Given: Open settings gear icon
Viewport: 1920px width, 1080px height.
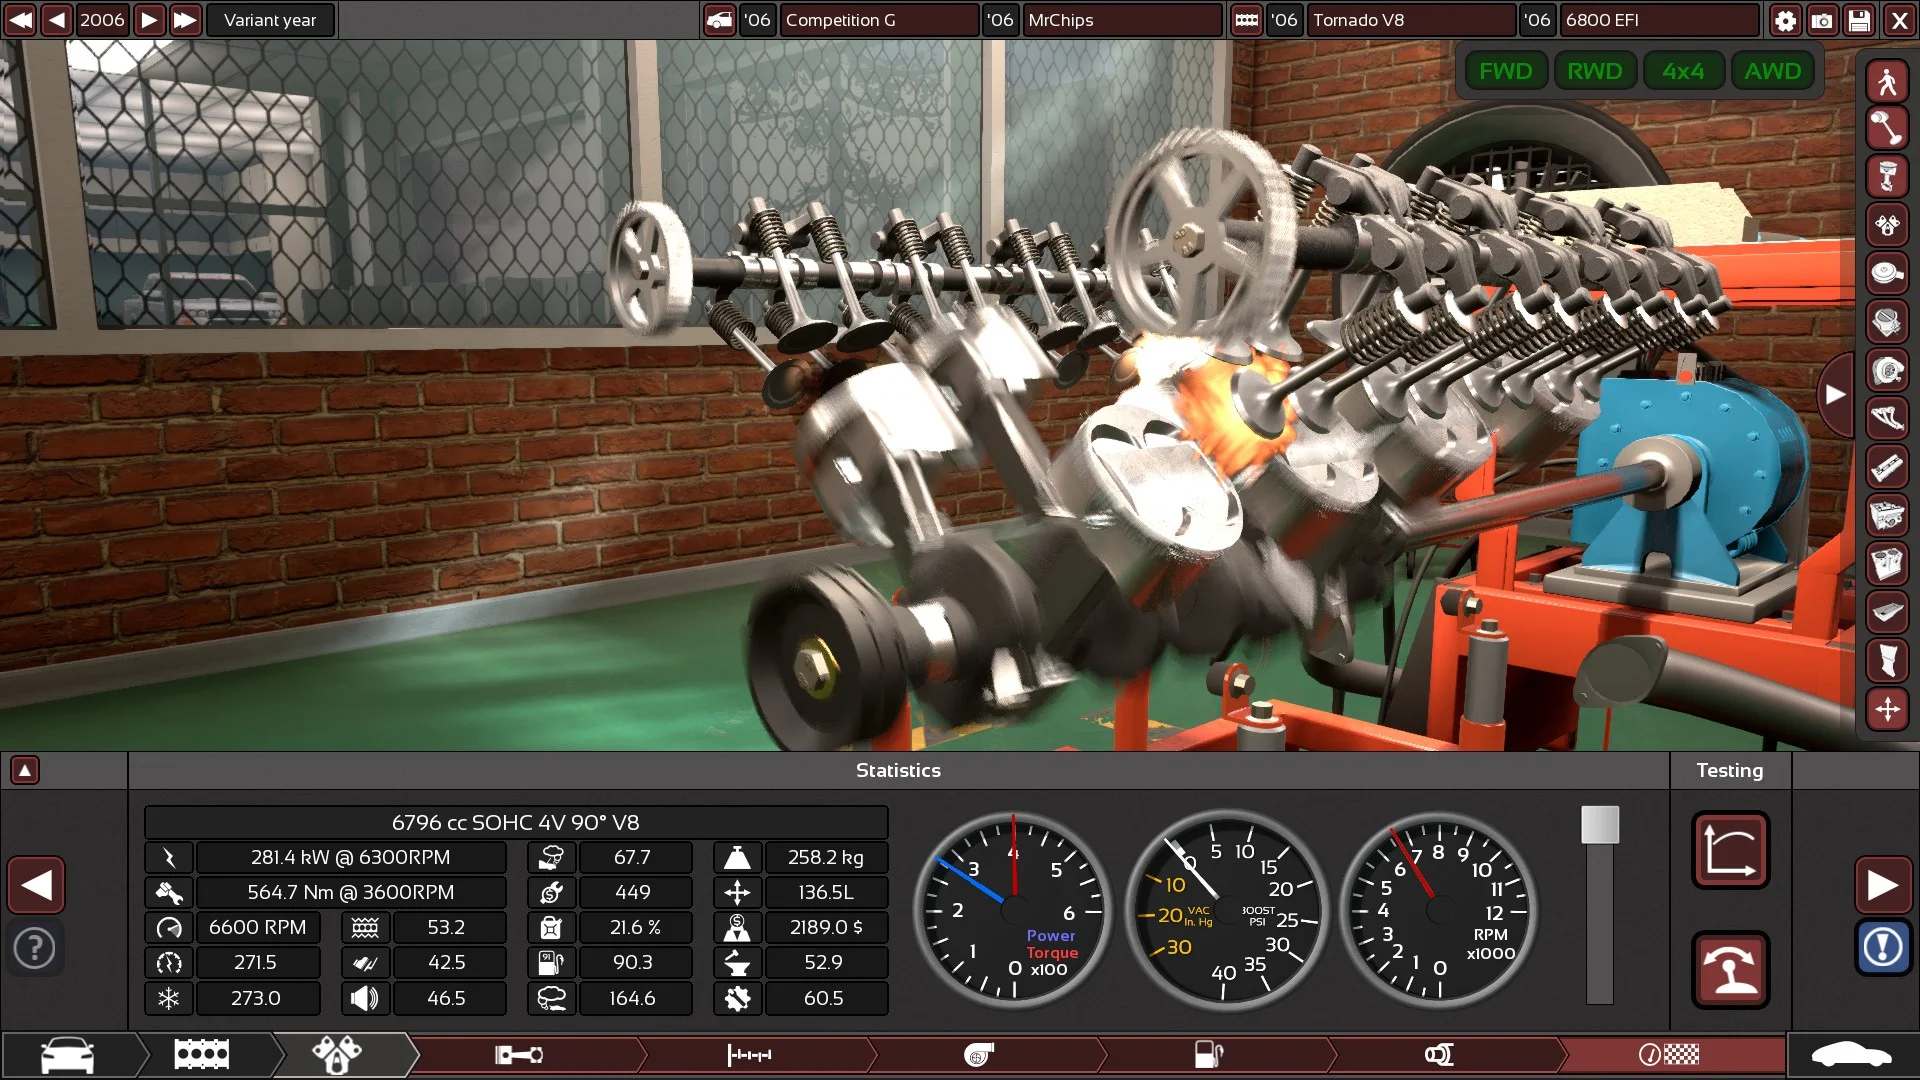Looking at the screenshot, I should coord(1785,20).
